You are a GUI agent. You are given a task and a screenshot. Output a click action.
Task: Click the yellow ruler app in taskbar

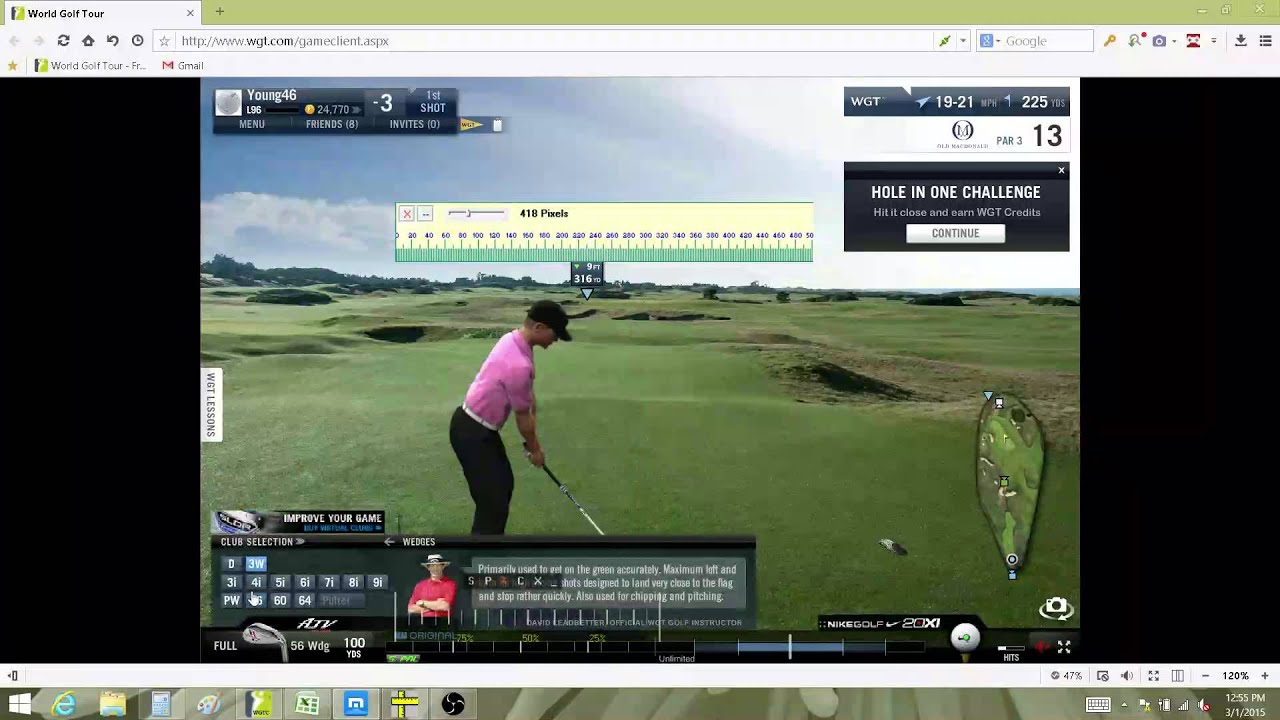pyautogui.click(x=404, y=704)
